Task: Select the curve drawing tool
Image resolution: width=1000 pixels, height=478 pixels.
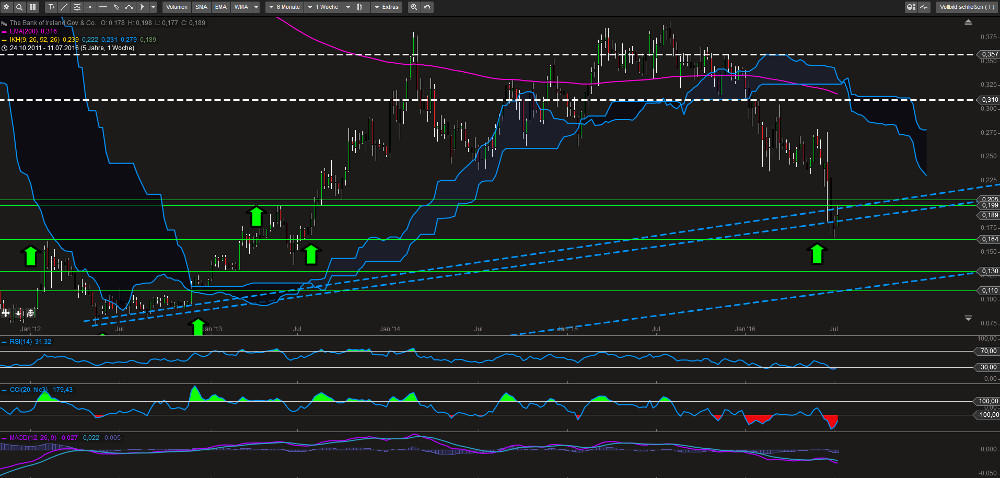Action: [129, 7]
